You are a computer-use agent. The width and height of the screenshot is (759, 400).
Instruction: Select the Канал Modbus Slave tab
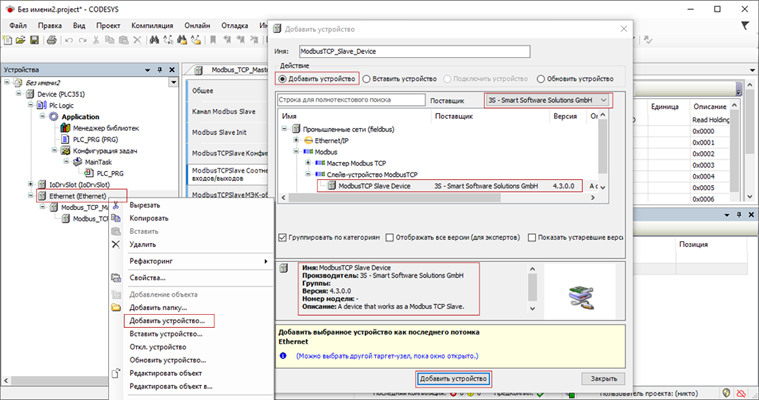[224, 111]
